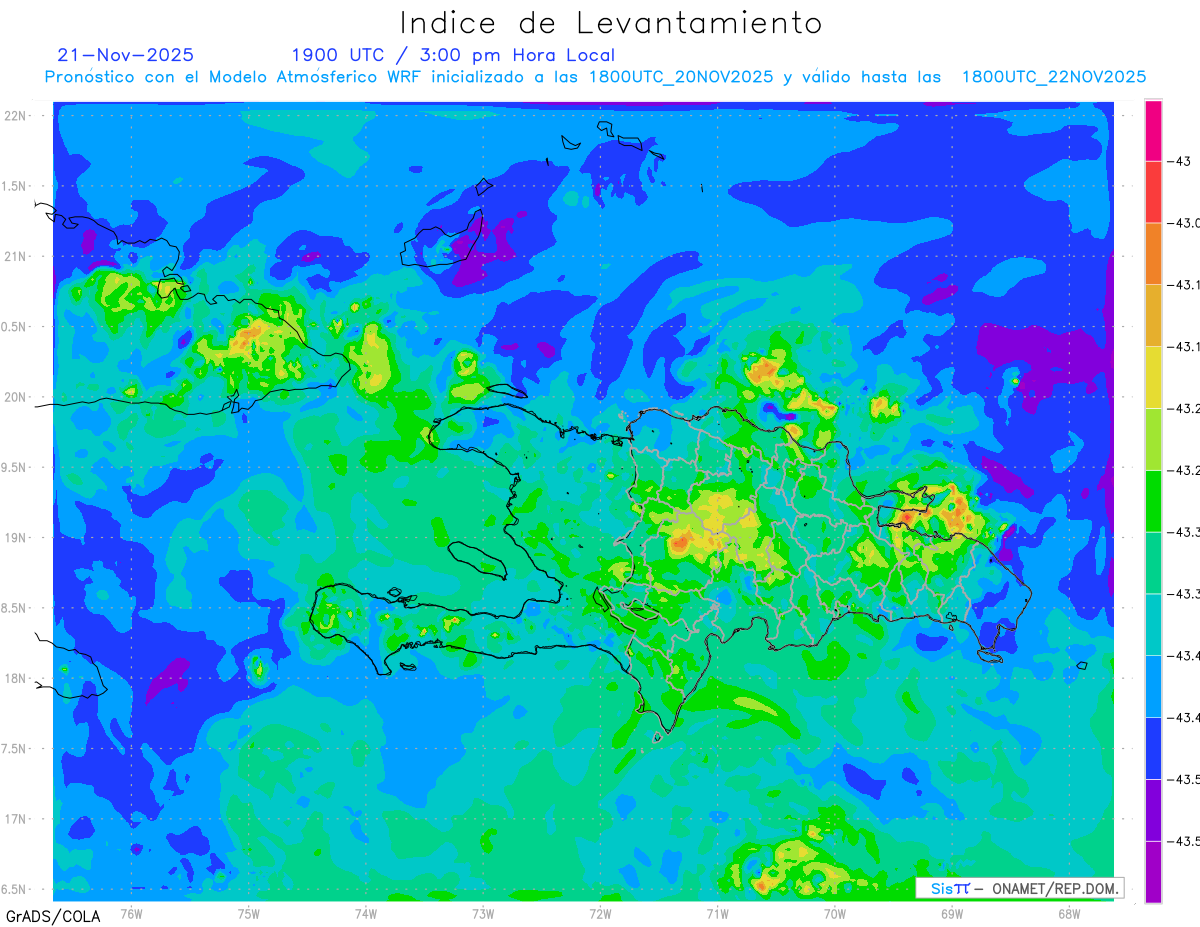Click the magenta swatch atop the color scale

[1153, 130]
